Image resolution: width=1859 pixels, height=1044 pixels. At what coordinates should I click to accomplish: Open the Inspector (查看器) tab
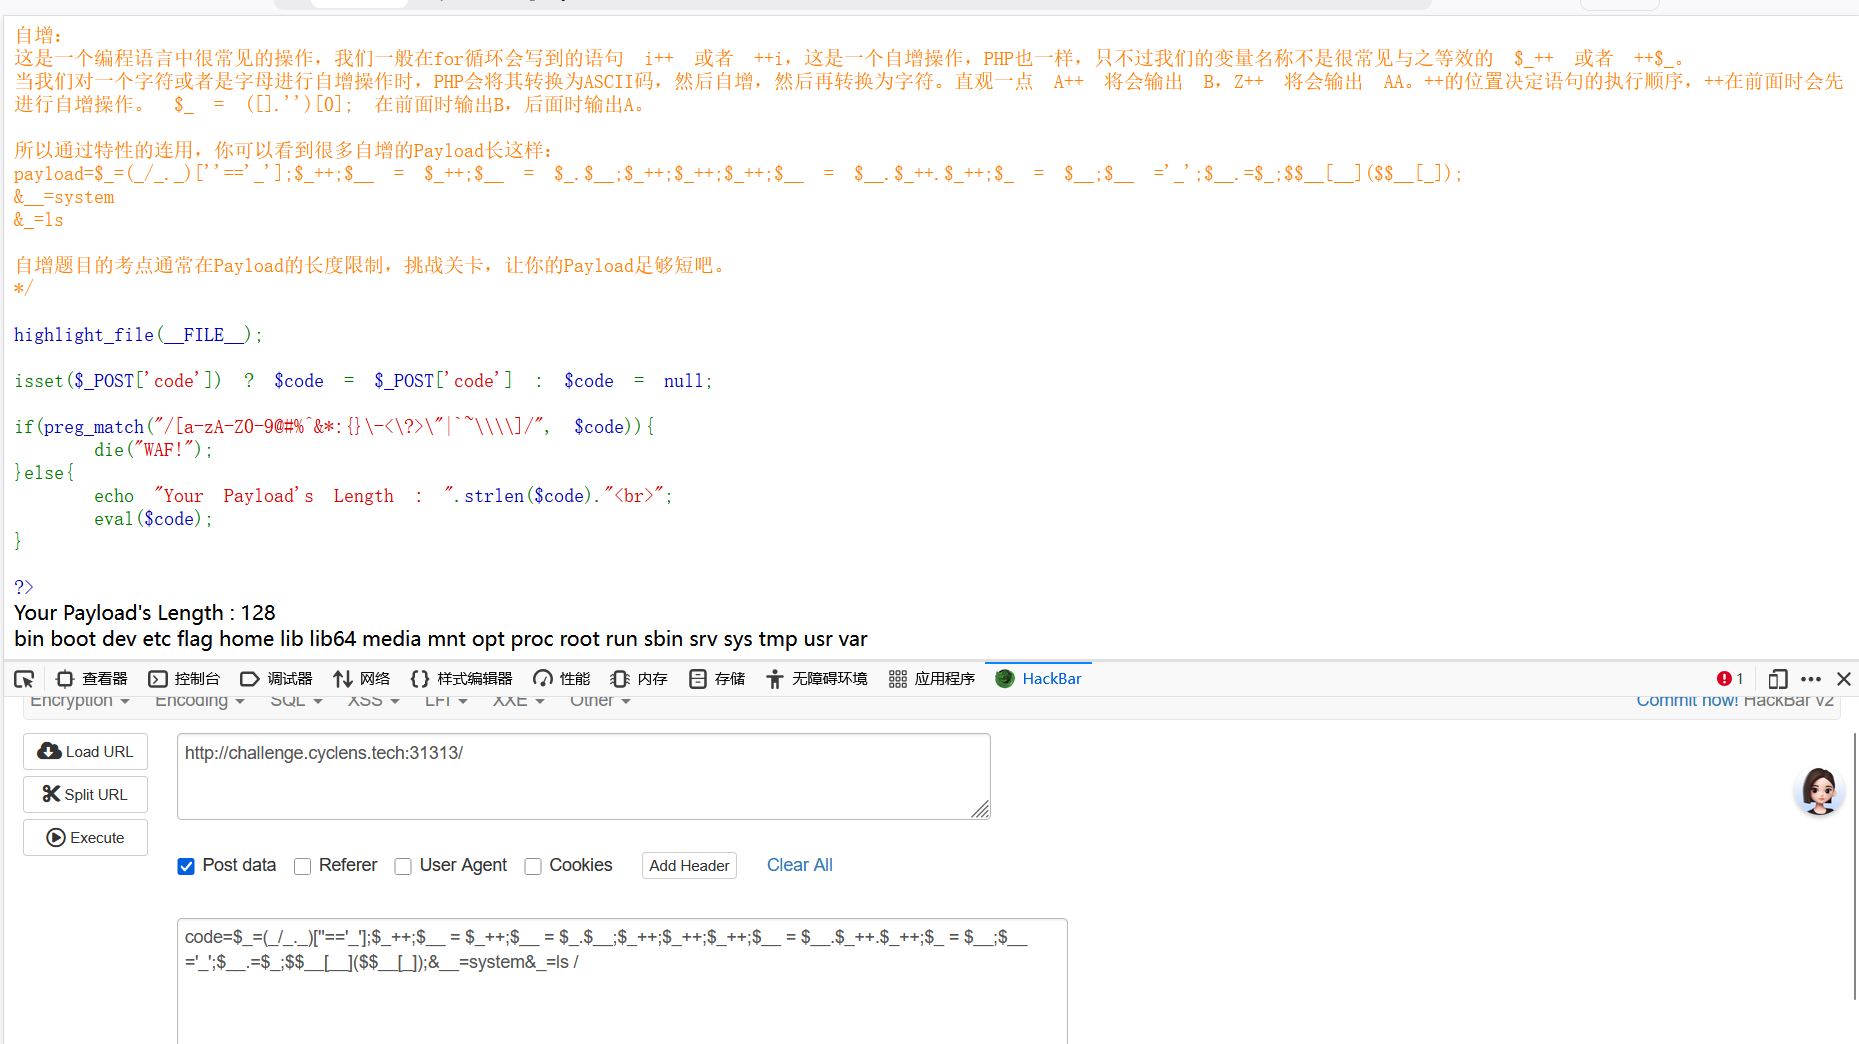(x=92, y=679)
